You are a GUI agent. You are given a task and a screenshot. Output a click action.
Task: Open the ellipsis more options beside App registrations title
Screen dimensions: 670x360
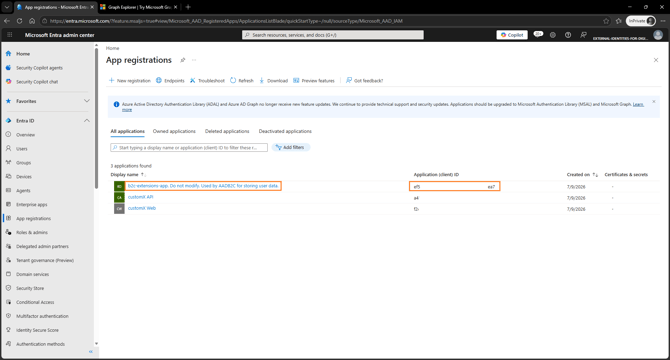pyautogui.click(x=194, y=60)
